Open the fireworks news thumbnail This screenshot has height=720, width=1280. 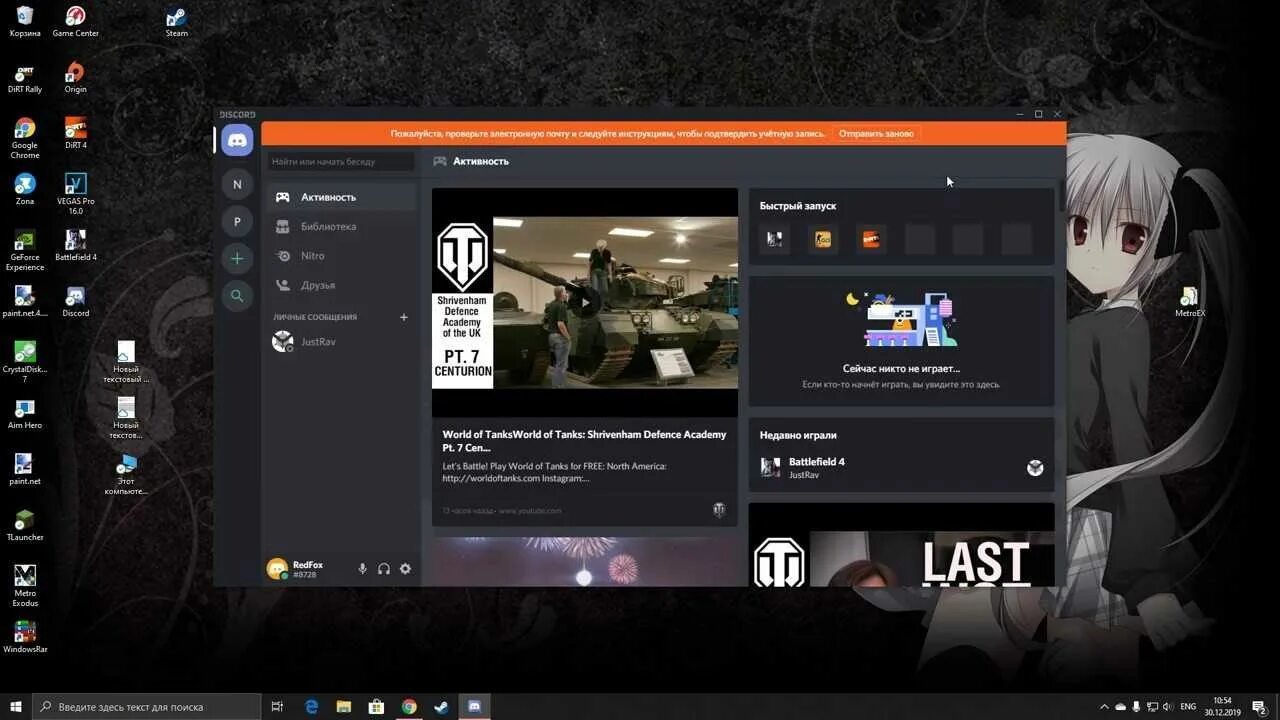585,562
